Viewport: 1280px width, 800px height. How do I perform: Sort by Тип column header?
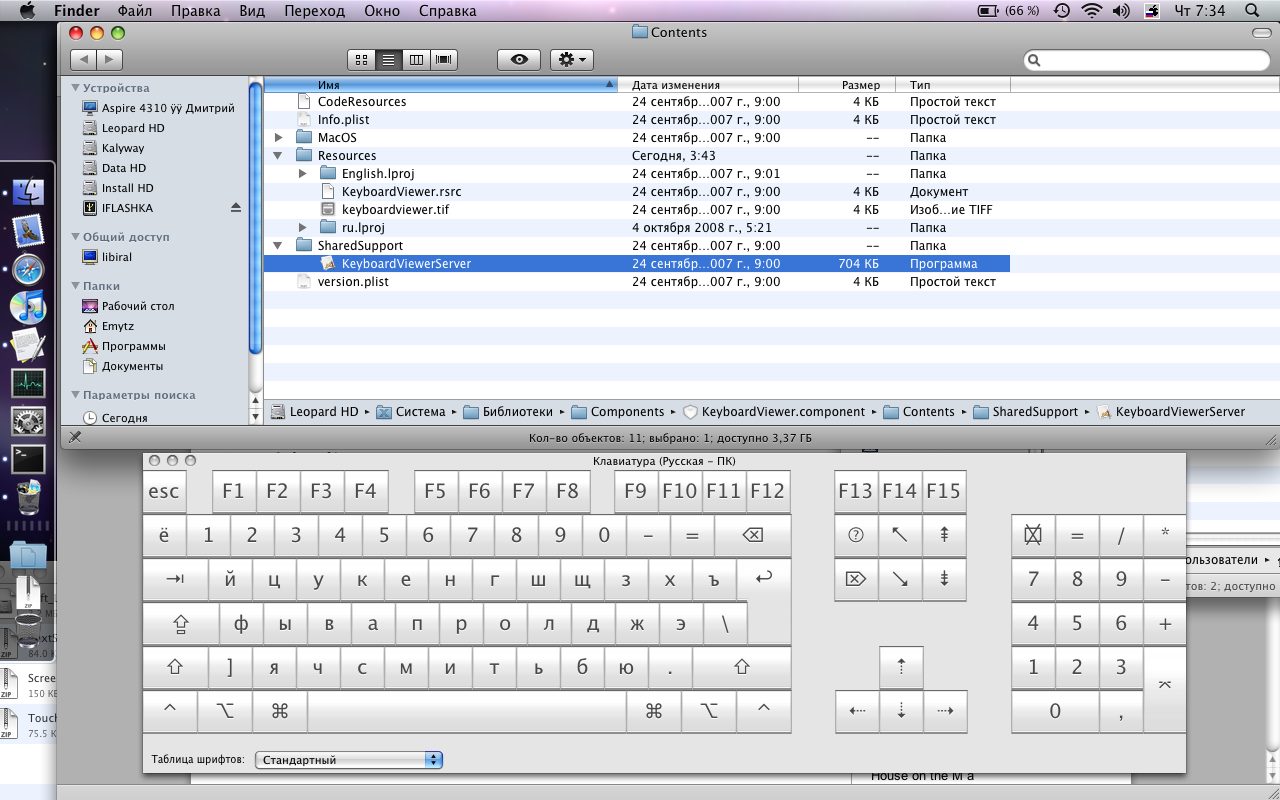coord(952,85)
